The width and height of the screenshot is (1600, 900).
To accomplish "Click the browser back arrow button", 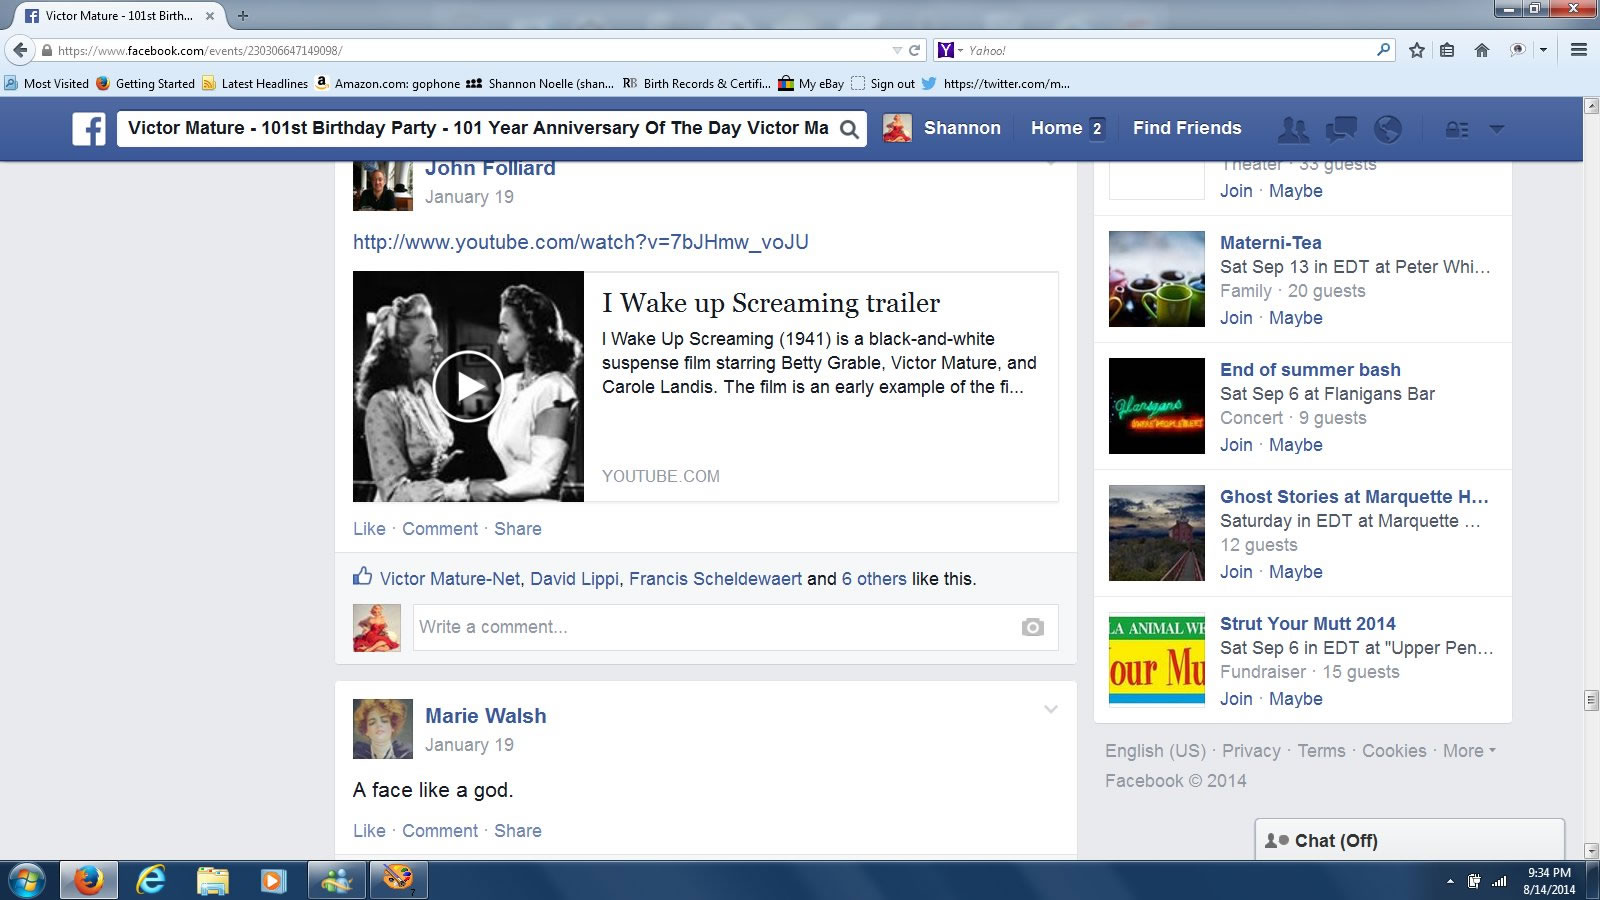I will tap(20, 50).
